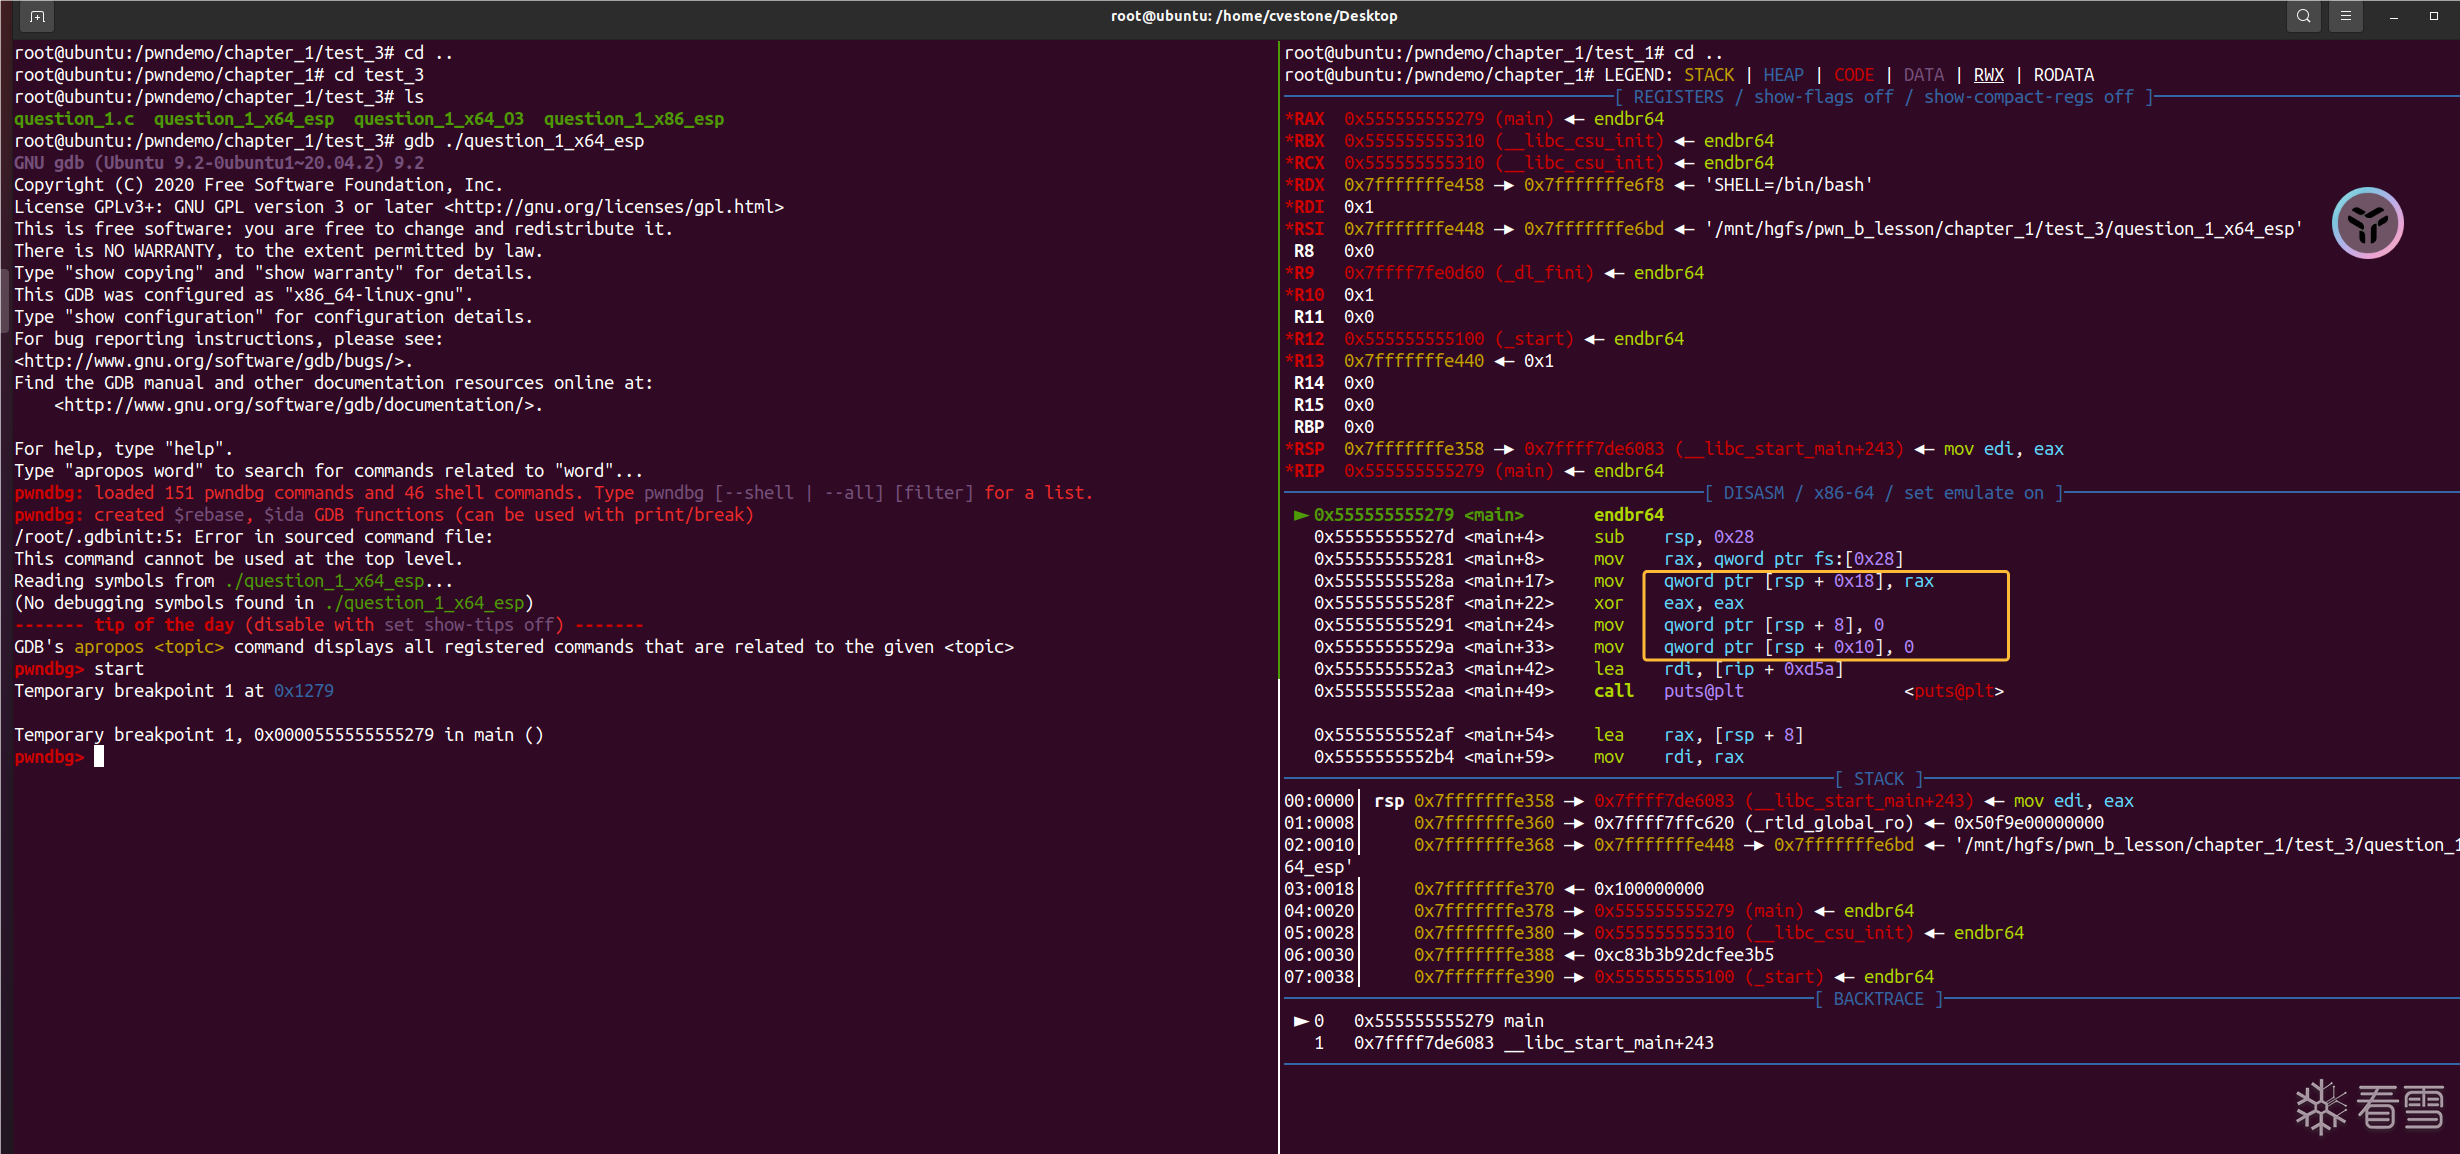Click the maximize window button
The width and height of the screenshot is (2460, 1154).
tap(2434, 16)
